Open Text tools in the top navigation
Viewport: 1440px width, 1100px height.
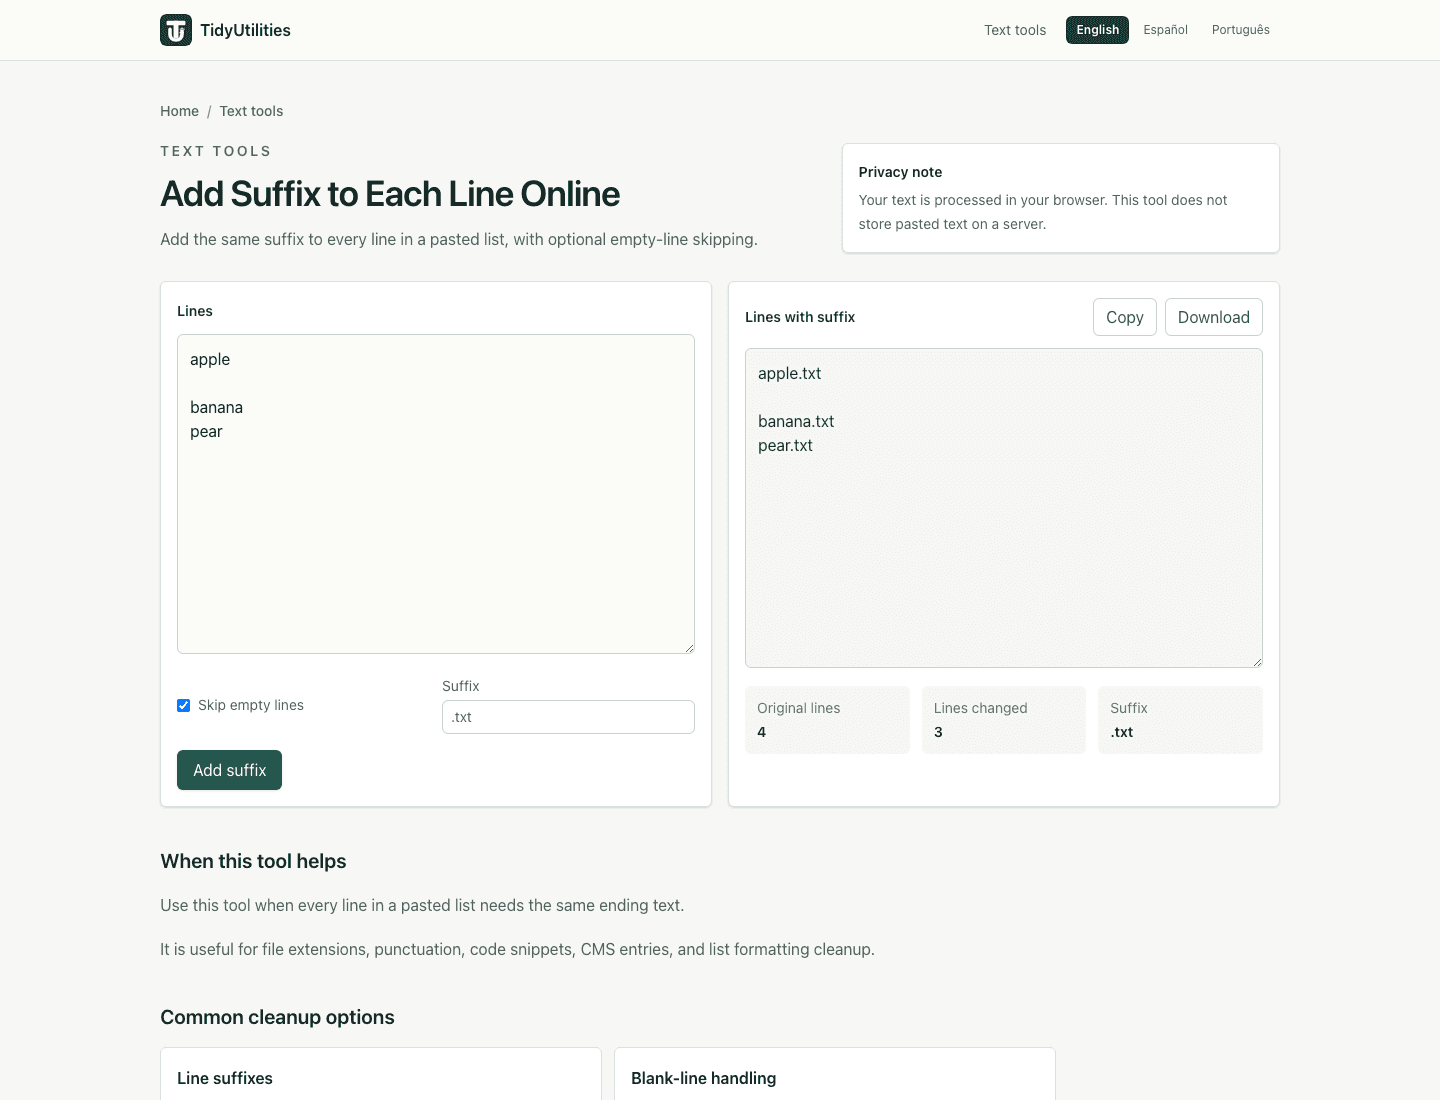pos(1015,30)
